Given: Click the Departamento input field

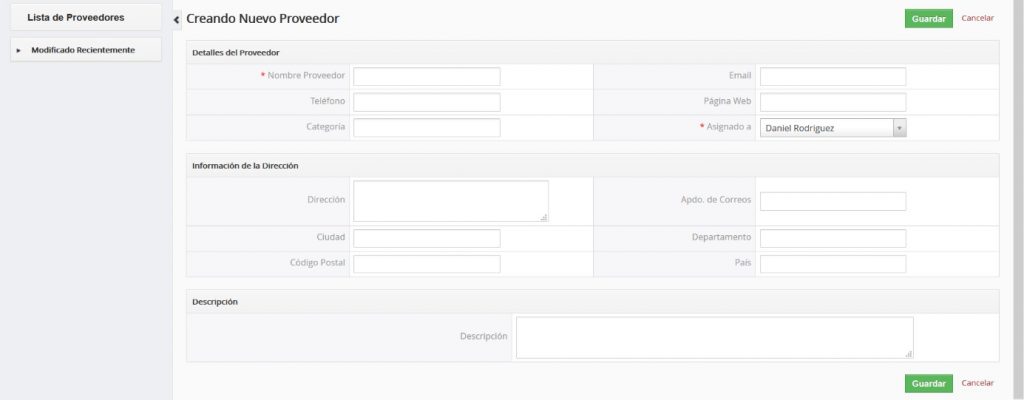Looking at the screenshot, I should (833, 238).
